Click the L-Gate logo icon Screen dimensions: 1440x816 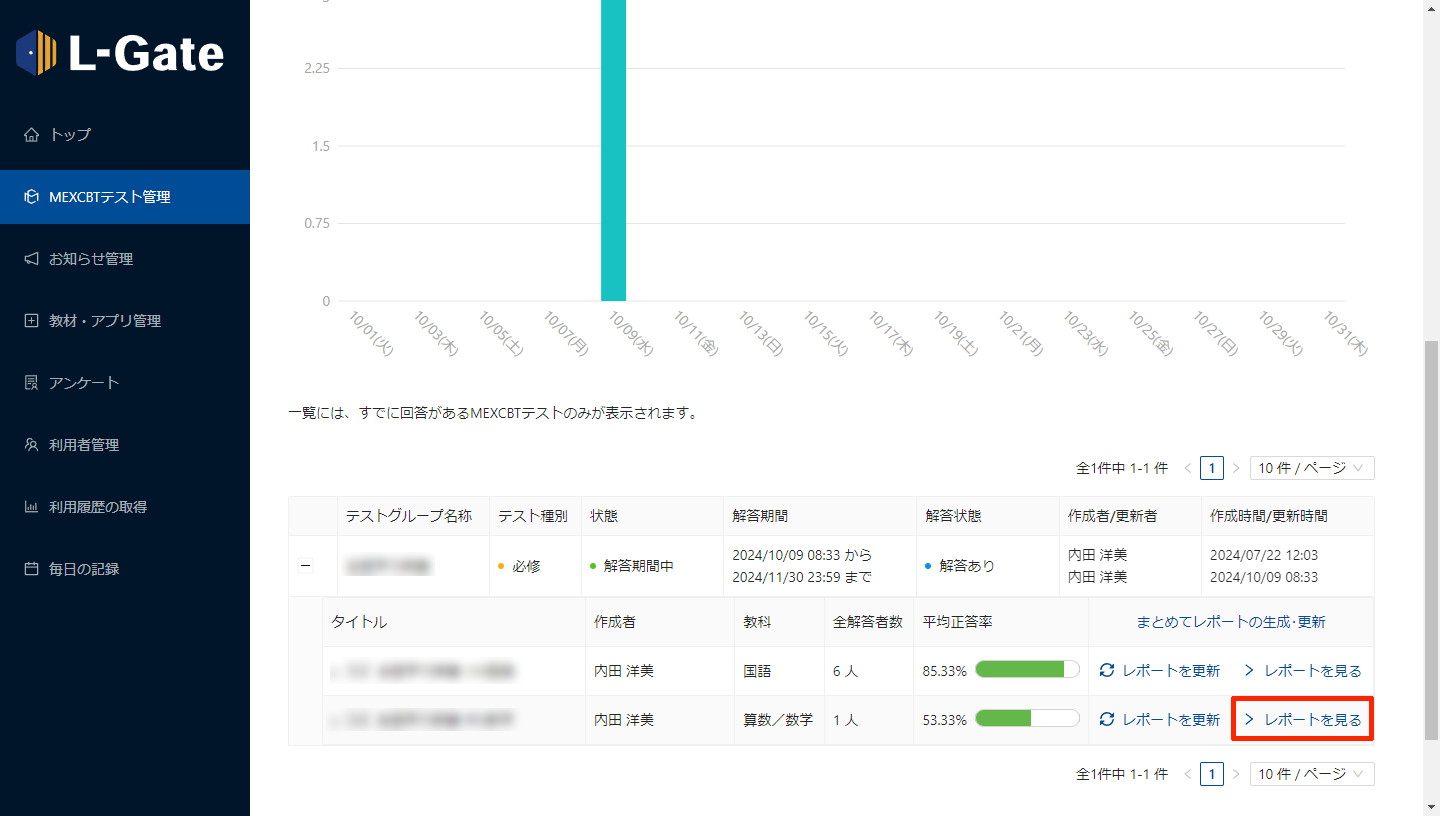37,53
